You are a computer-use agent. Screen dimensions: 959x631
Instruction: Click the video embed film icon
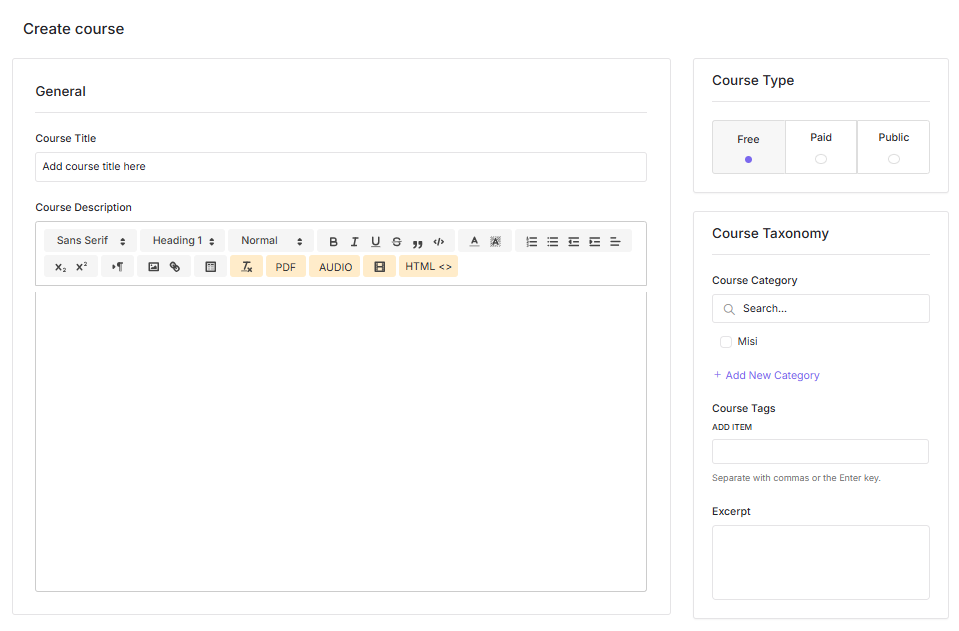pos(379,267)
